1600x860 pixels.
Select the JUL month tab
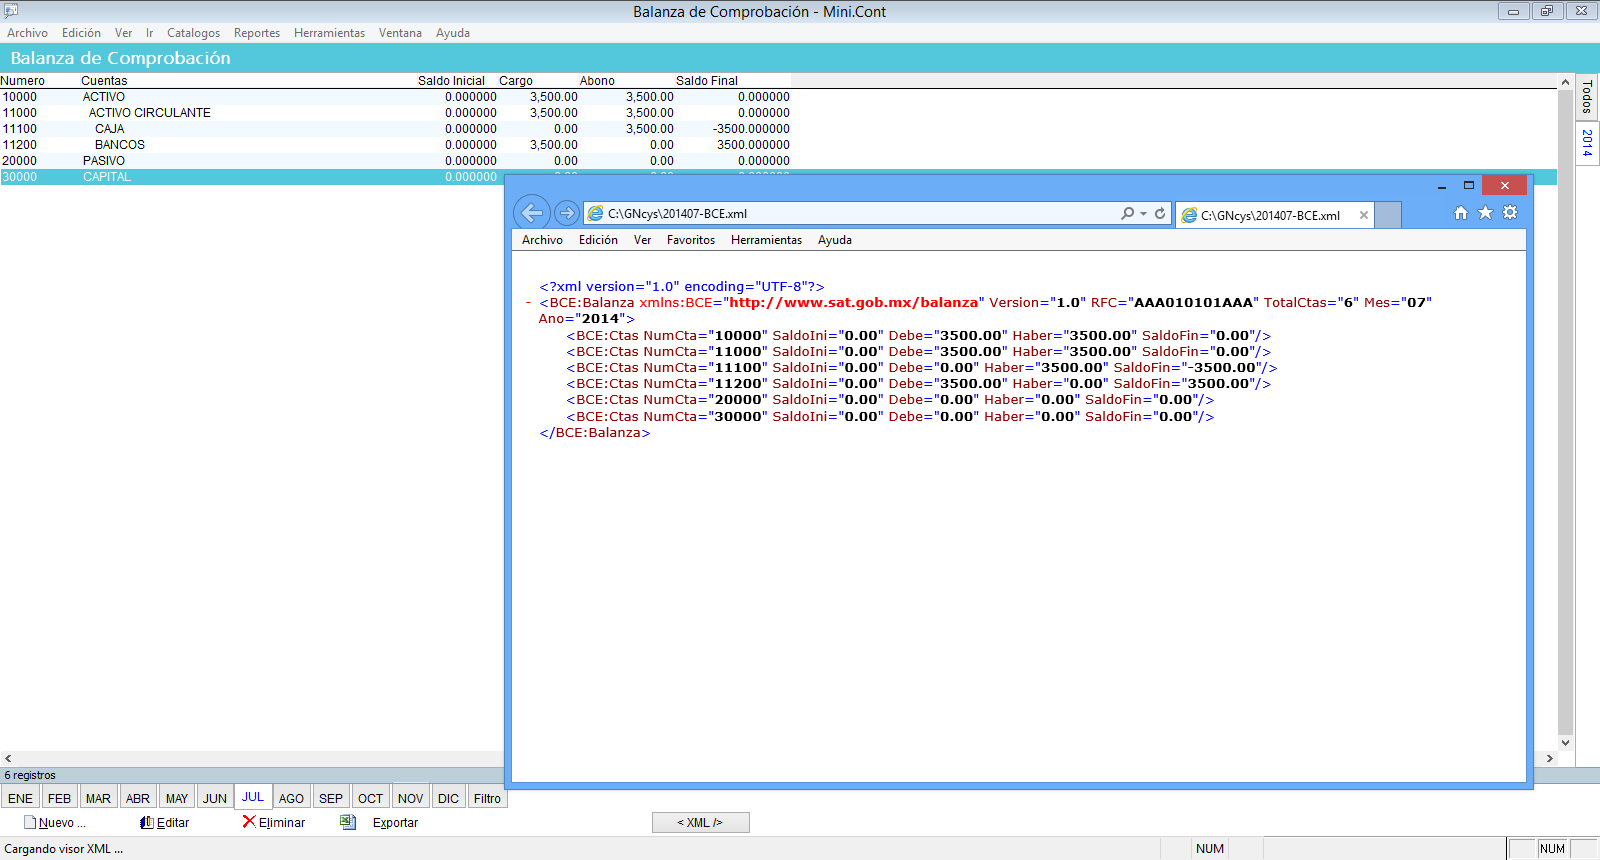(253, 796)
